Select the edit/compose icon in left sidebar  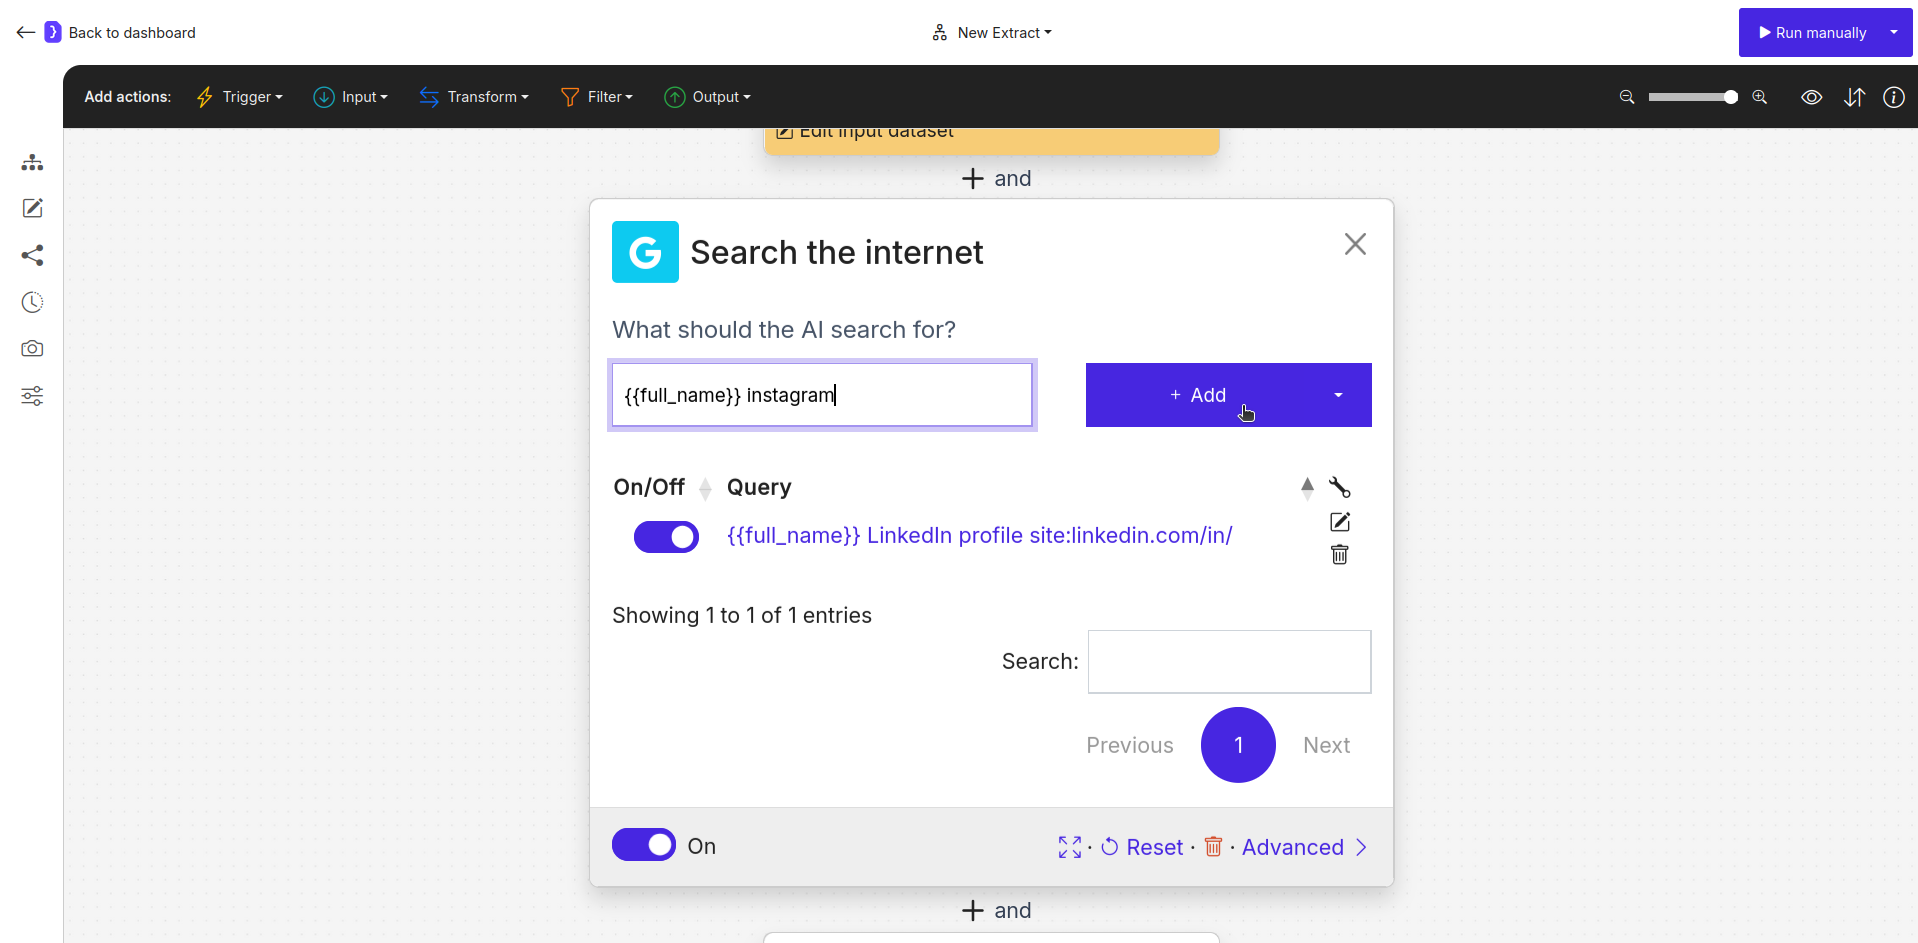click(x=32, y=208)
